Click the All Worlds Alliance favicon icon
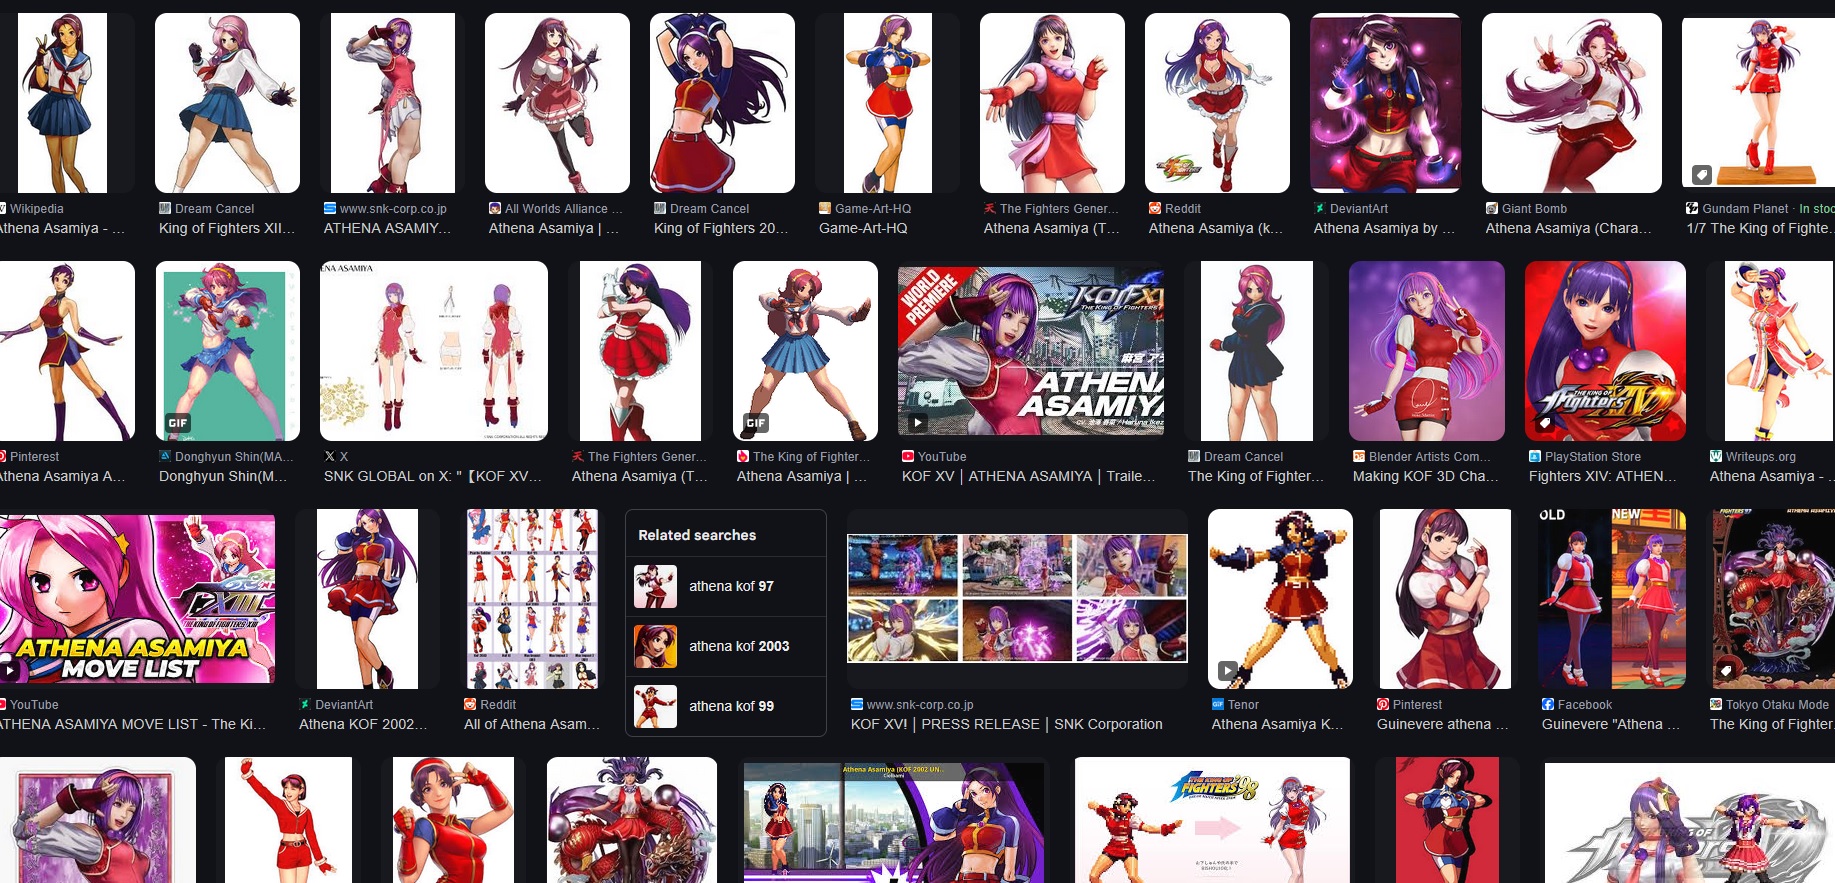 pos(495,208)
